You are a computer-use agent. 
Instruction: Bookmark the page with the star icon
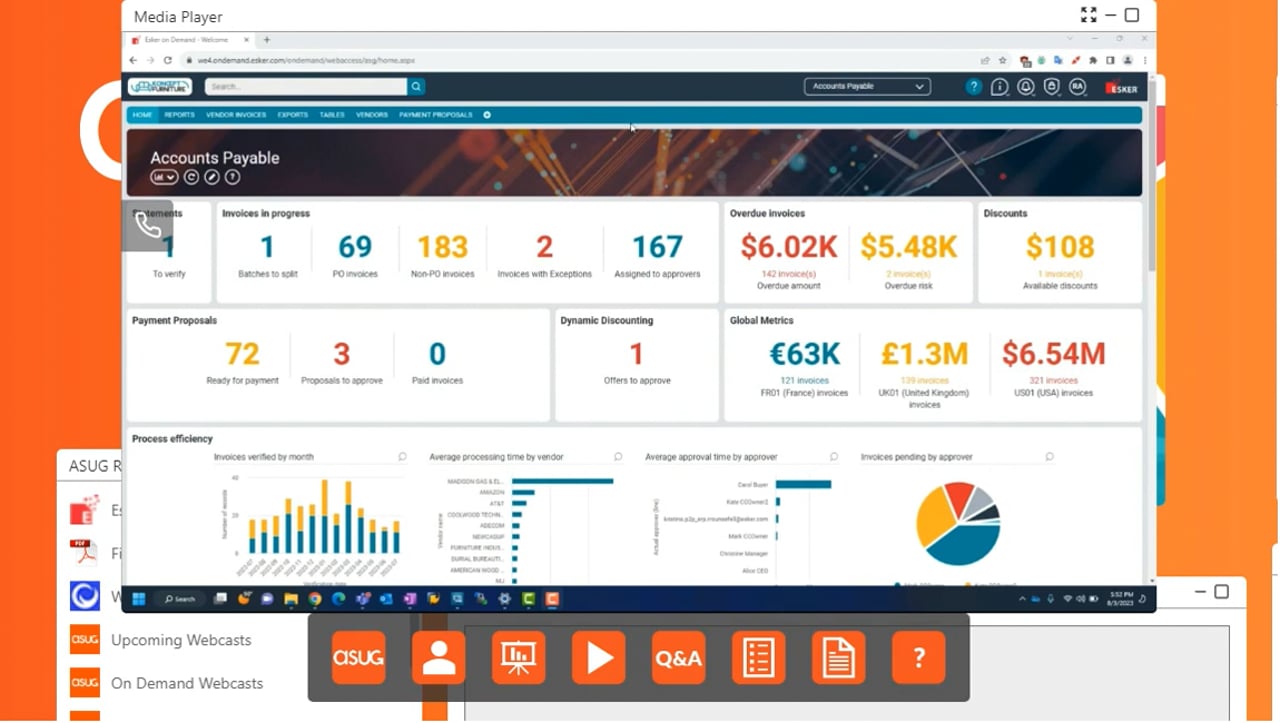tap(1002, 60)
